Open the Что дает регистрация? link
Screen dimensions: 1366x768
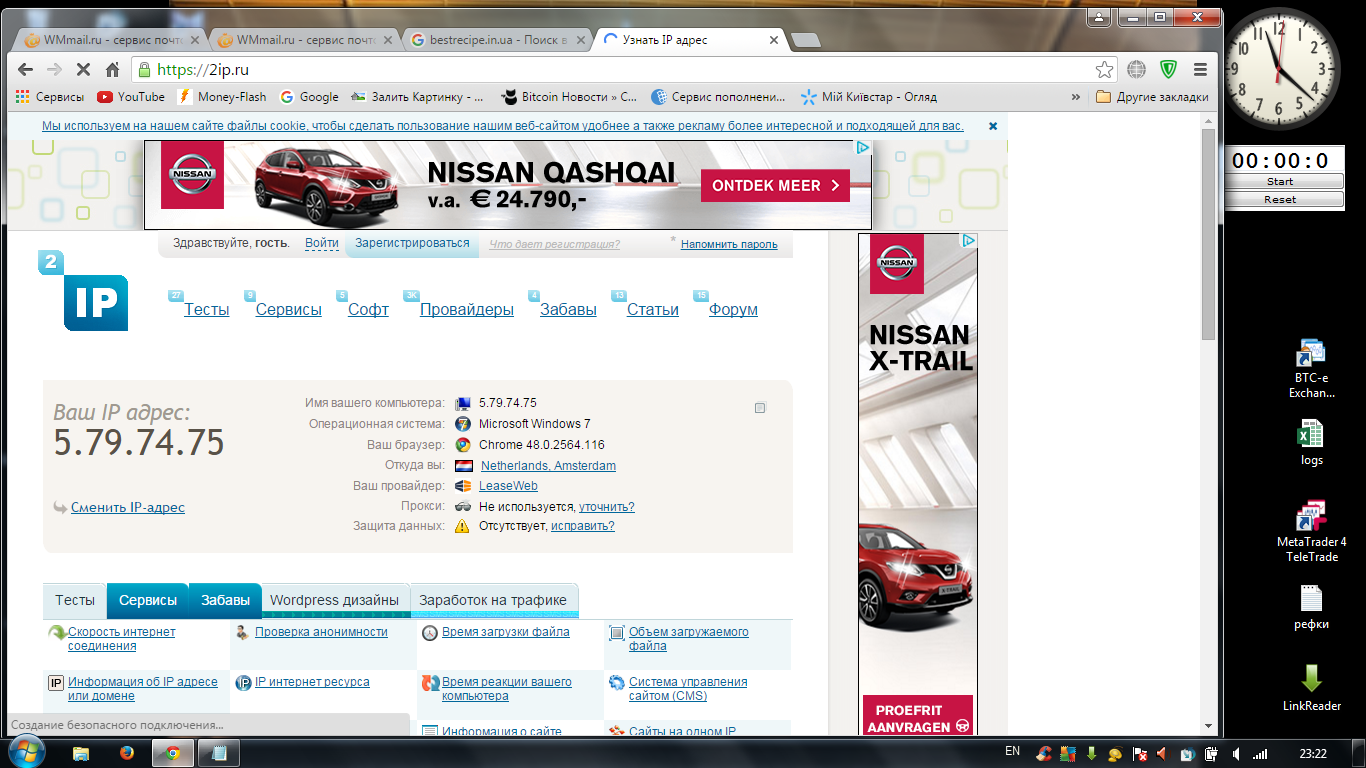554,244
